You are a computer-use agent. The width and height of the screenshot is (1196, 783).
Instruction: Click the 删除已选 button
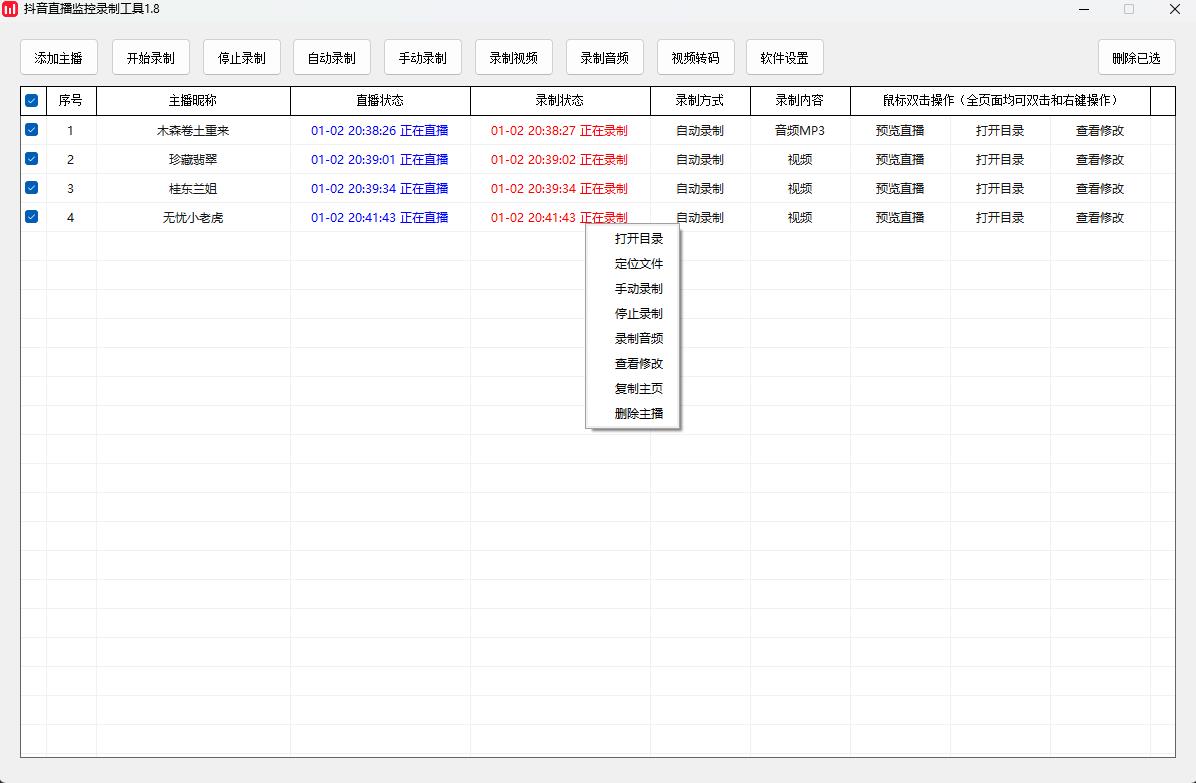tap(1136, 58)
